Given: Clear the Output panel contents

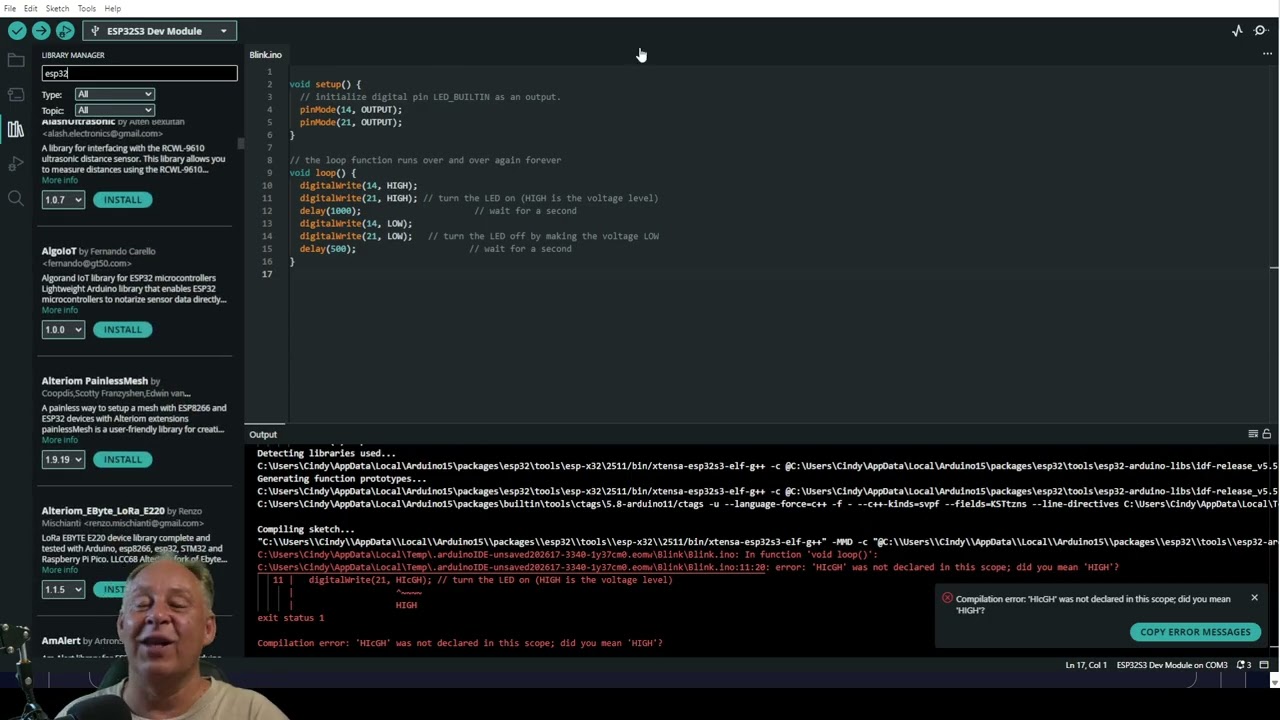Looking at the screenshot, I should click(x=1253, y=434).
